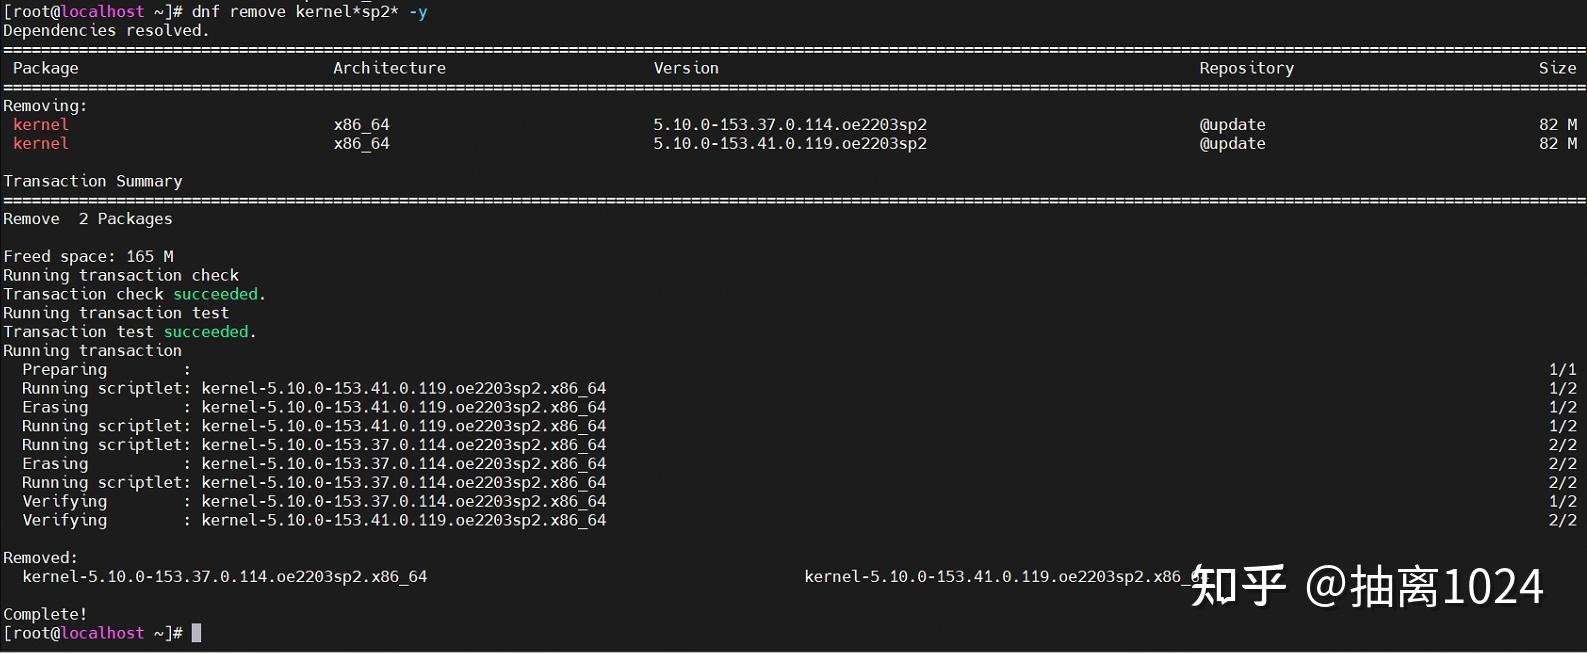Click the "Remove  2 Packages" line
1587x654 pixels.
coord(87,219)
